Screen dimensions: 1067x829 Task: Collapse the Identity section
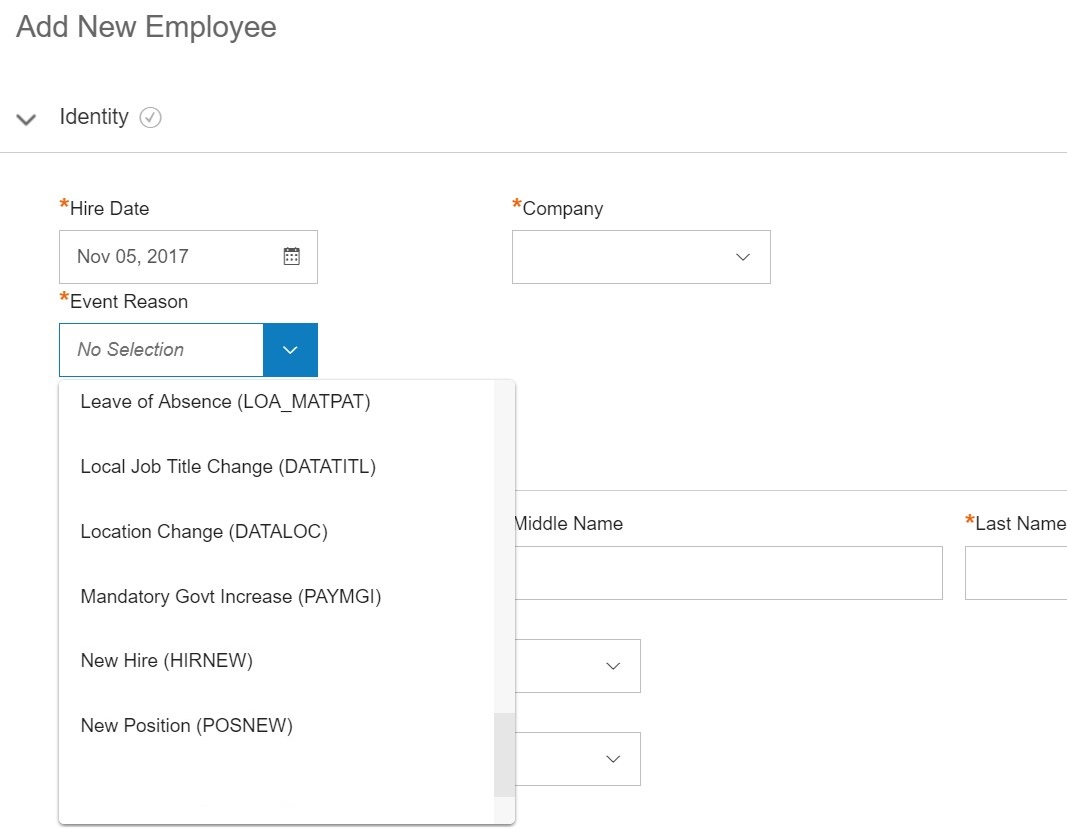coord(26,120)
